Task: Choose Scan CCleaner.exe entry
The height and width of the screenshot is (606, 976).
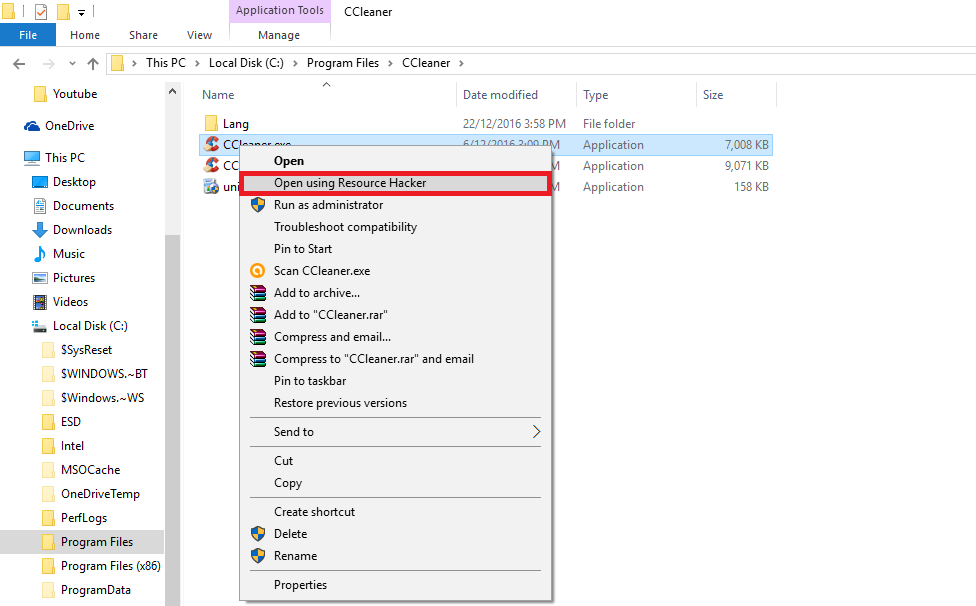Action: click(395, 271)
